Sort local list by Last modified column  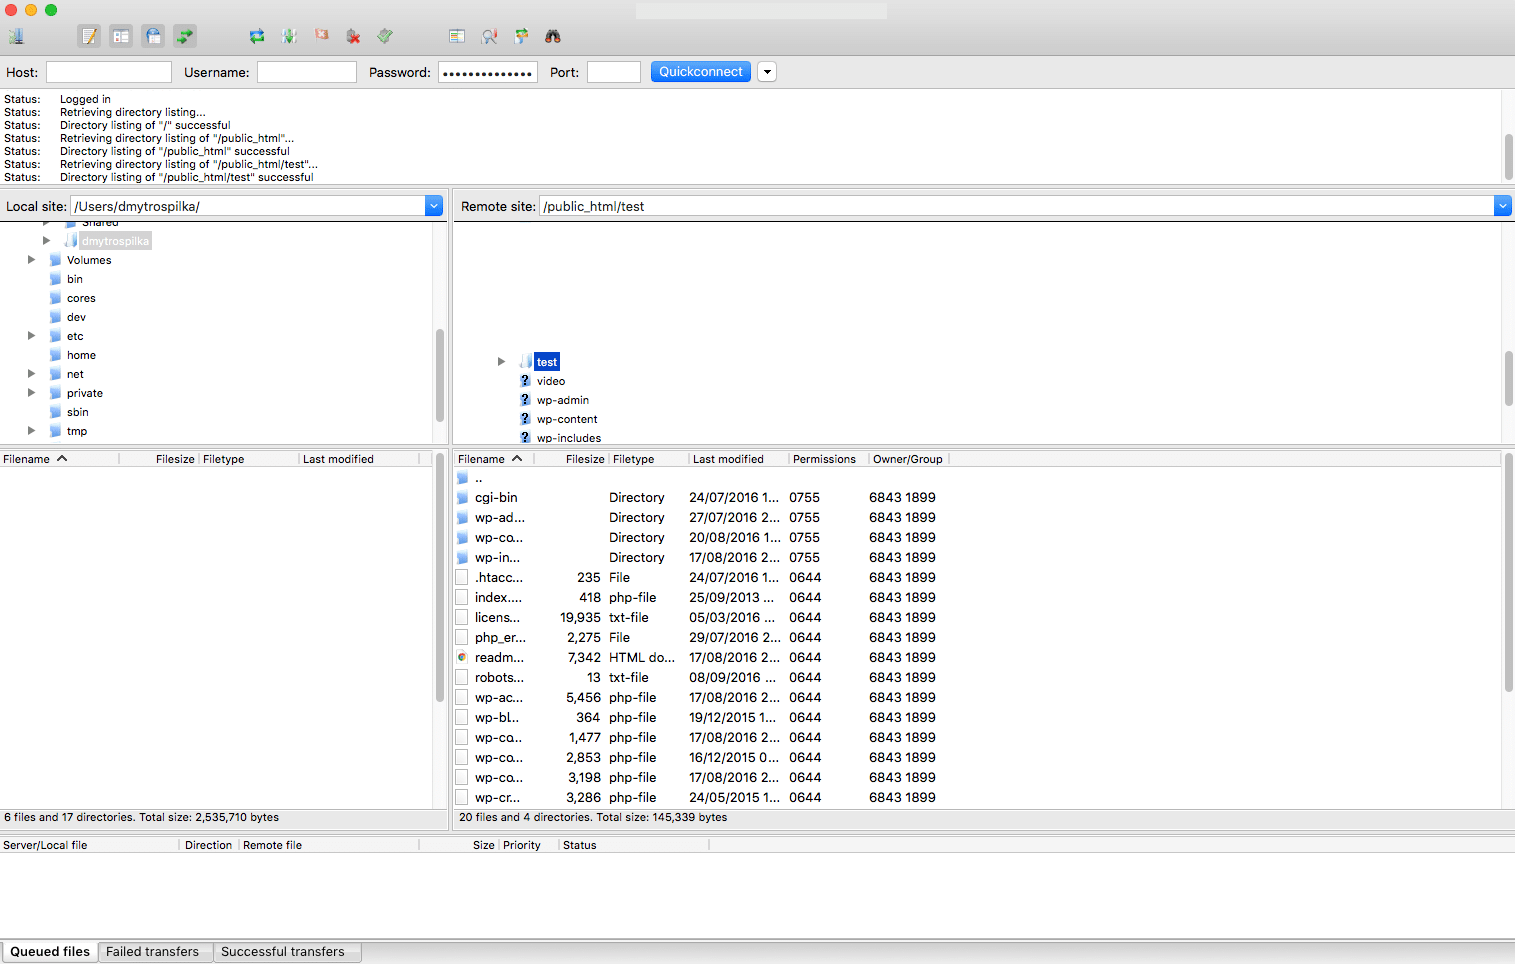pyautogui.click(x=359, y=459)
